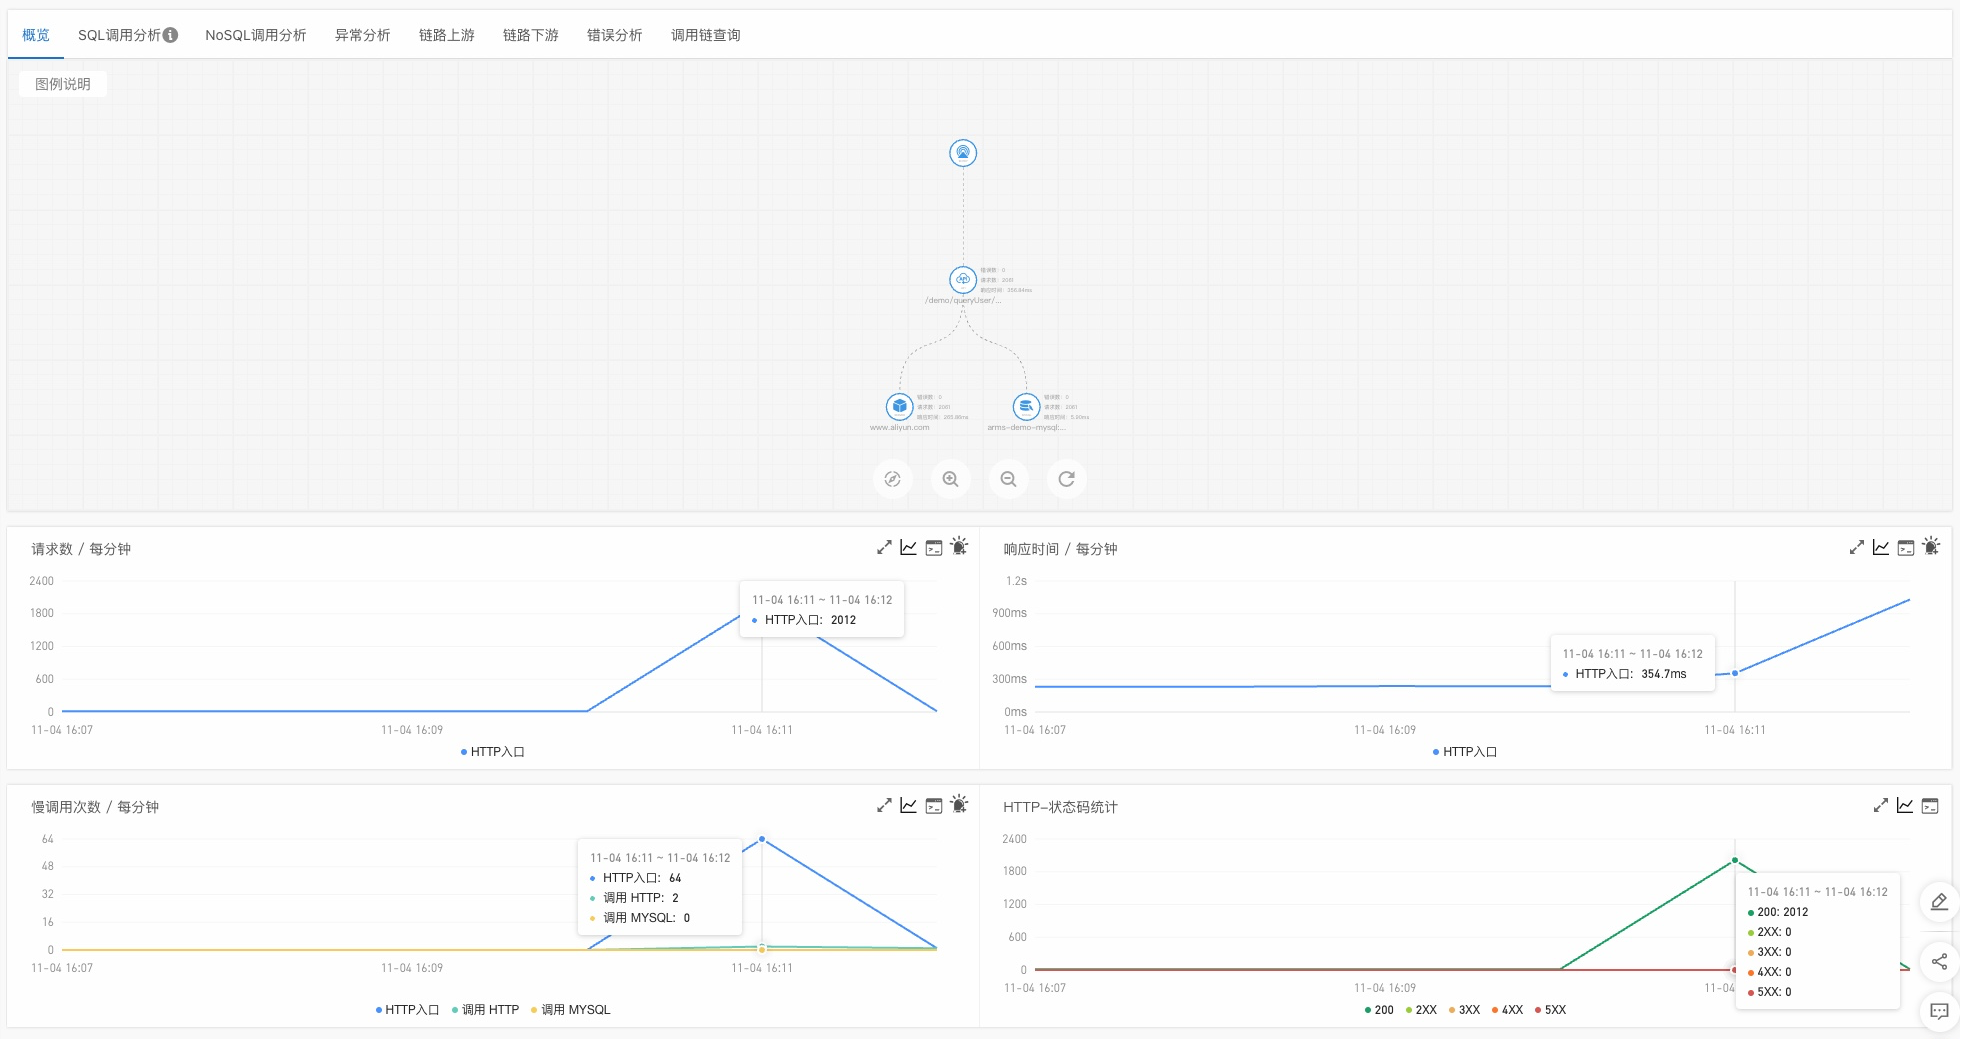
Task: Create alarm from 请求数 / 每分钟 chart
Action: point(959,546)
